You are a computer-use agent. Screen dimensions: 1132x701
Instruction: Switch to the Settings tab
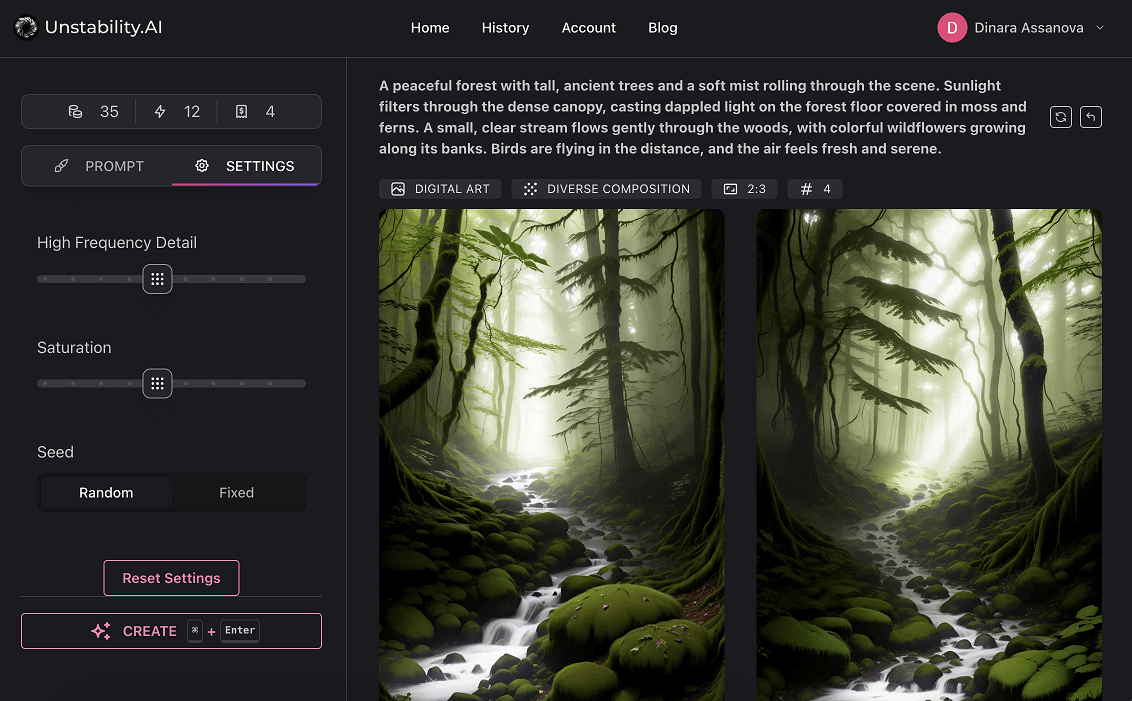pyautogui.click(x=246, y=166)
